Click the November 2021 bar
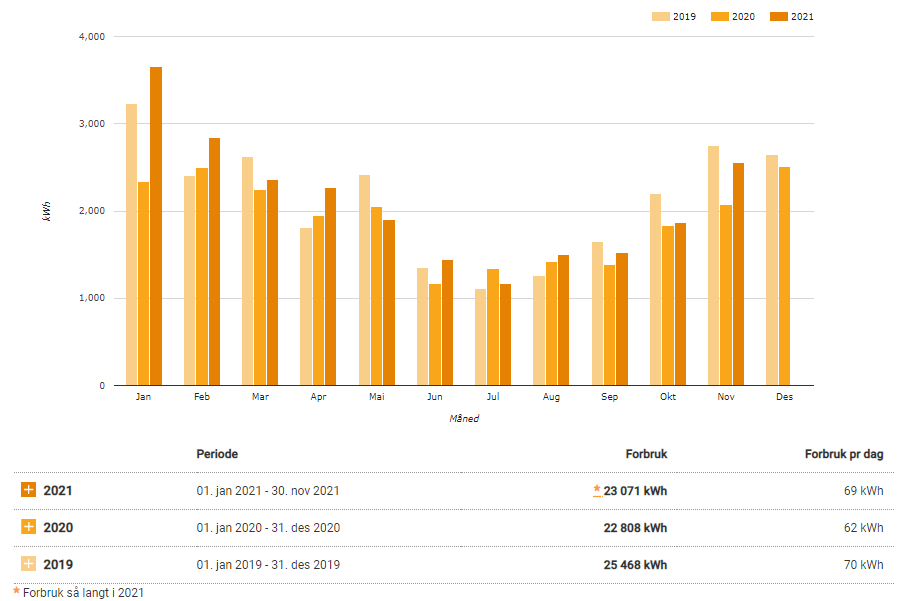This screenshot has height=601, width=897. pos(739,274)
